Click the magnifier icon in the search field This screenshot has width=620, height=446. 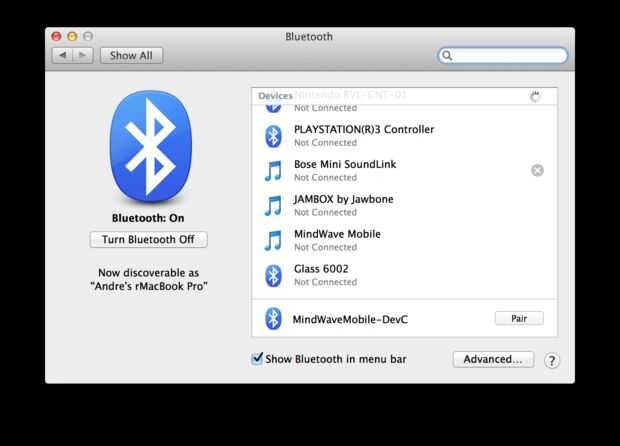pyautogui.click(x=447, y=55)
